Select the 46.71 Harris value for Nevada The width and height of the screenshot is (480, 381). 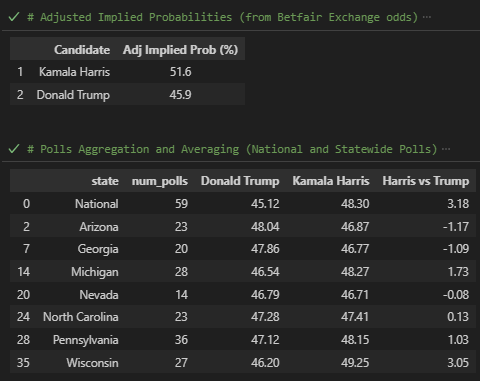coord(355,295)
